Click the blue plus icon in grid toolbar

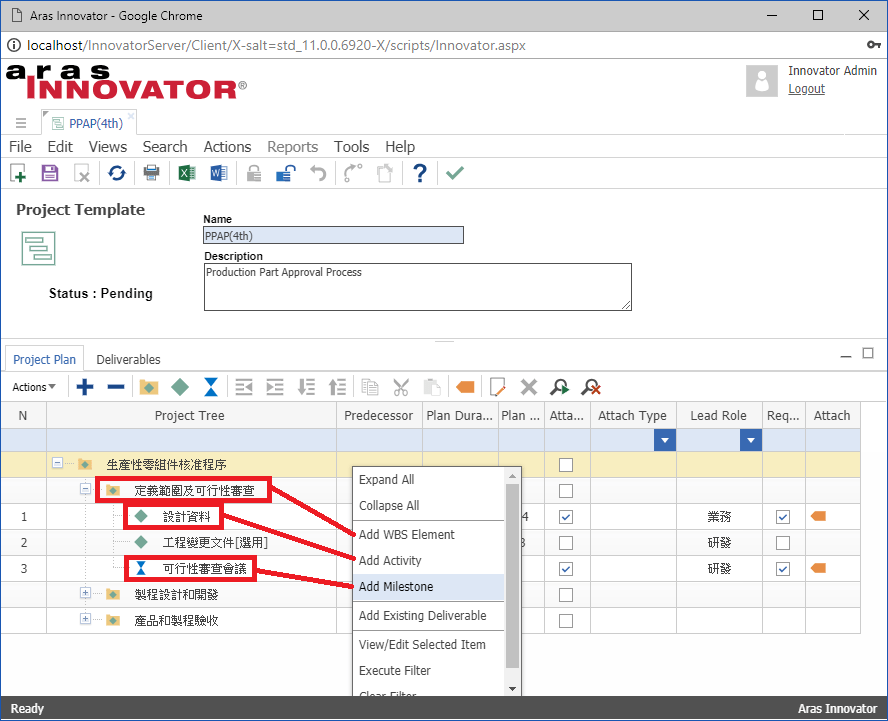pos(85,387)
